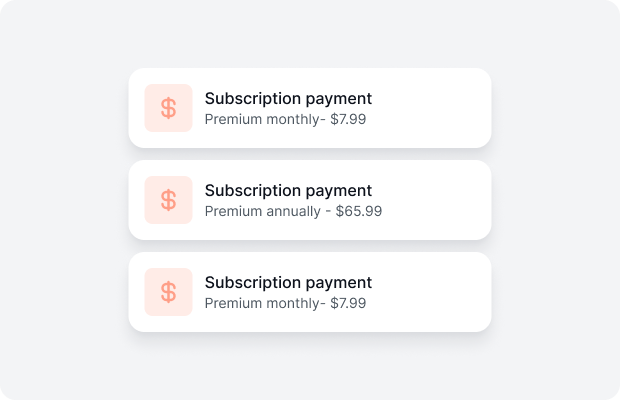
Task: Click the word monthly in the bottom card
Action: click(292, 304)
